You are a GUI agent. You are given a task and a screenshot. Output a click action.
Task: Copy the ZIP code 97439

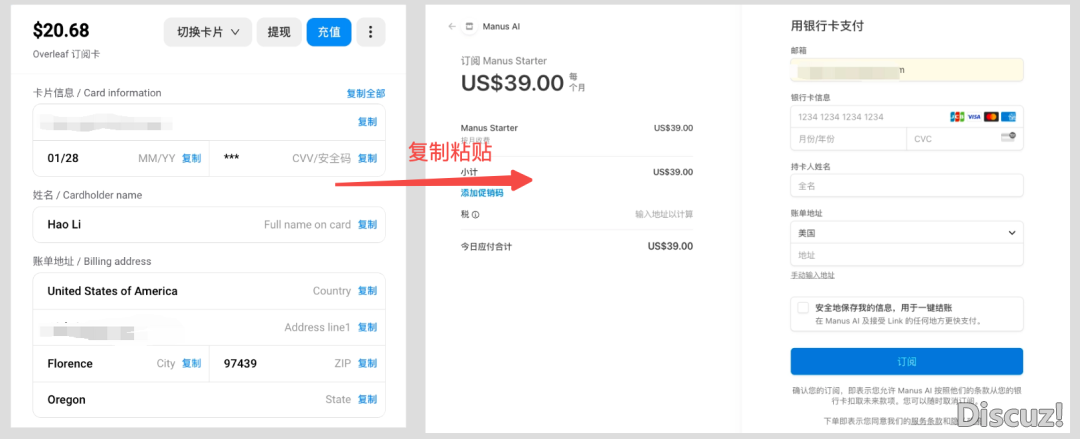[x=367, y=363]
